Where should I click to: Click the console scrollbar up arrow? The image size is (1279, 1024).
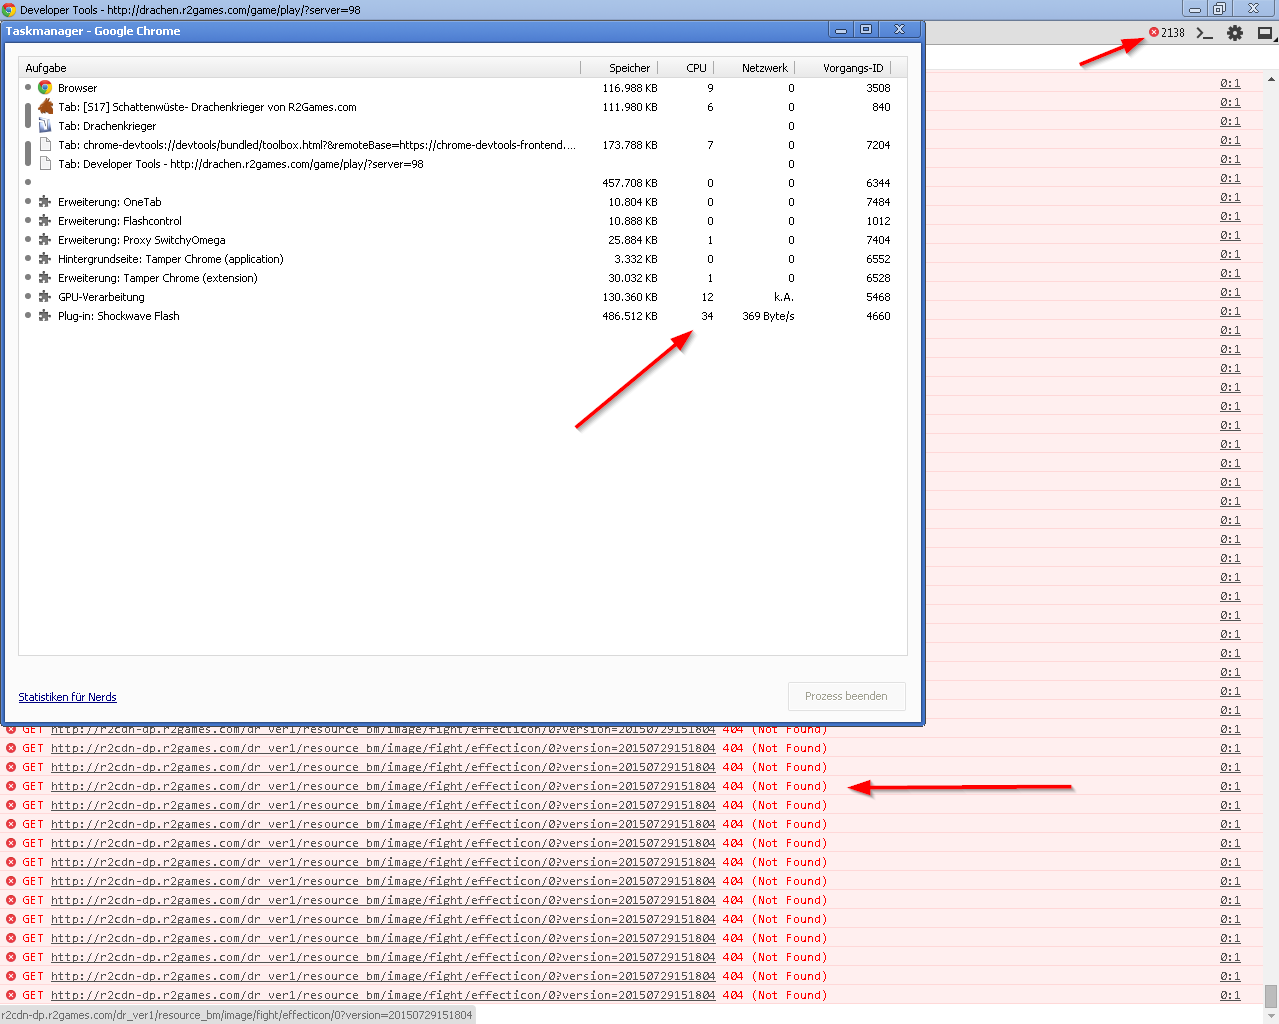click(x=1271, y=78)
